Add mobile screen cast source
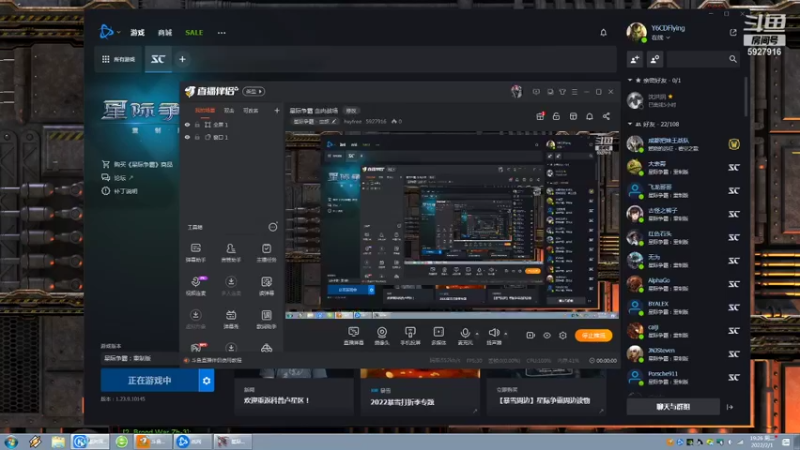Image resolution: width=800 pixels, height=450 pixels. (x=410, y=336)
